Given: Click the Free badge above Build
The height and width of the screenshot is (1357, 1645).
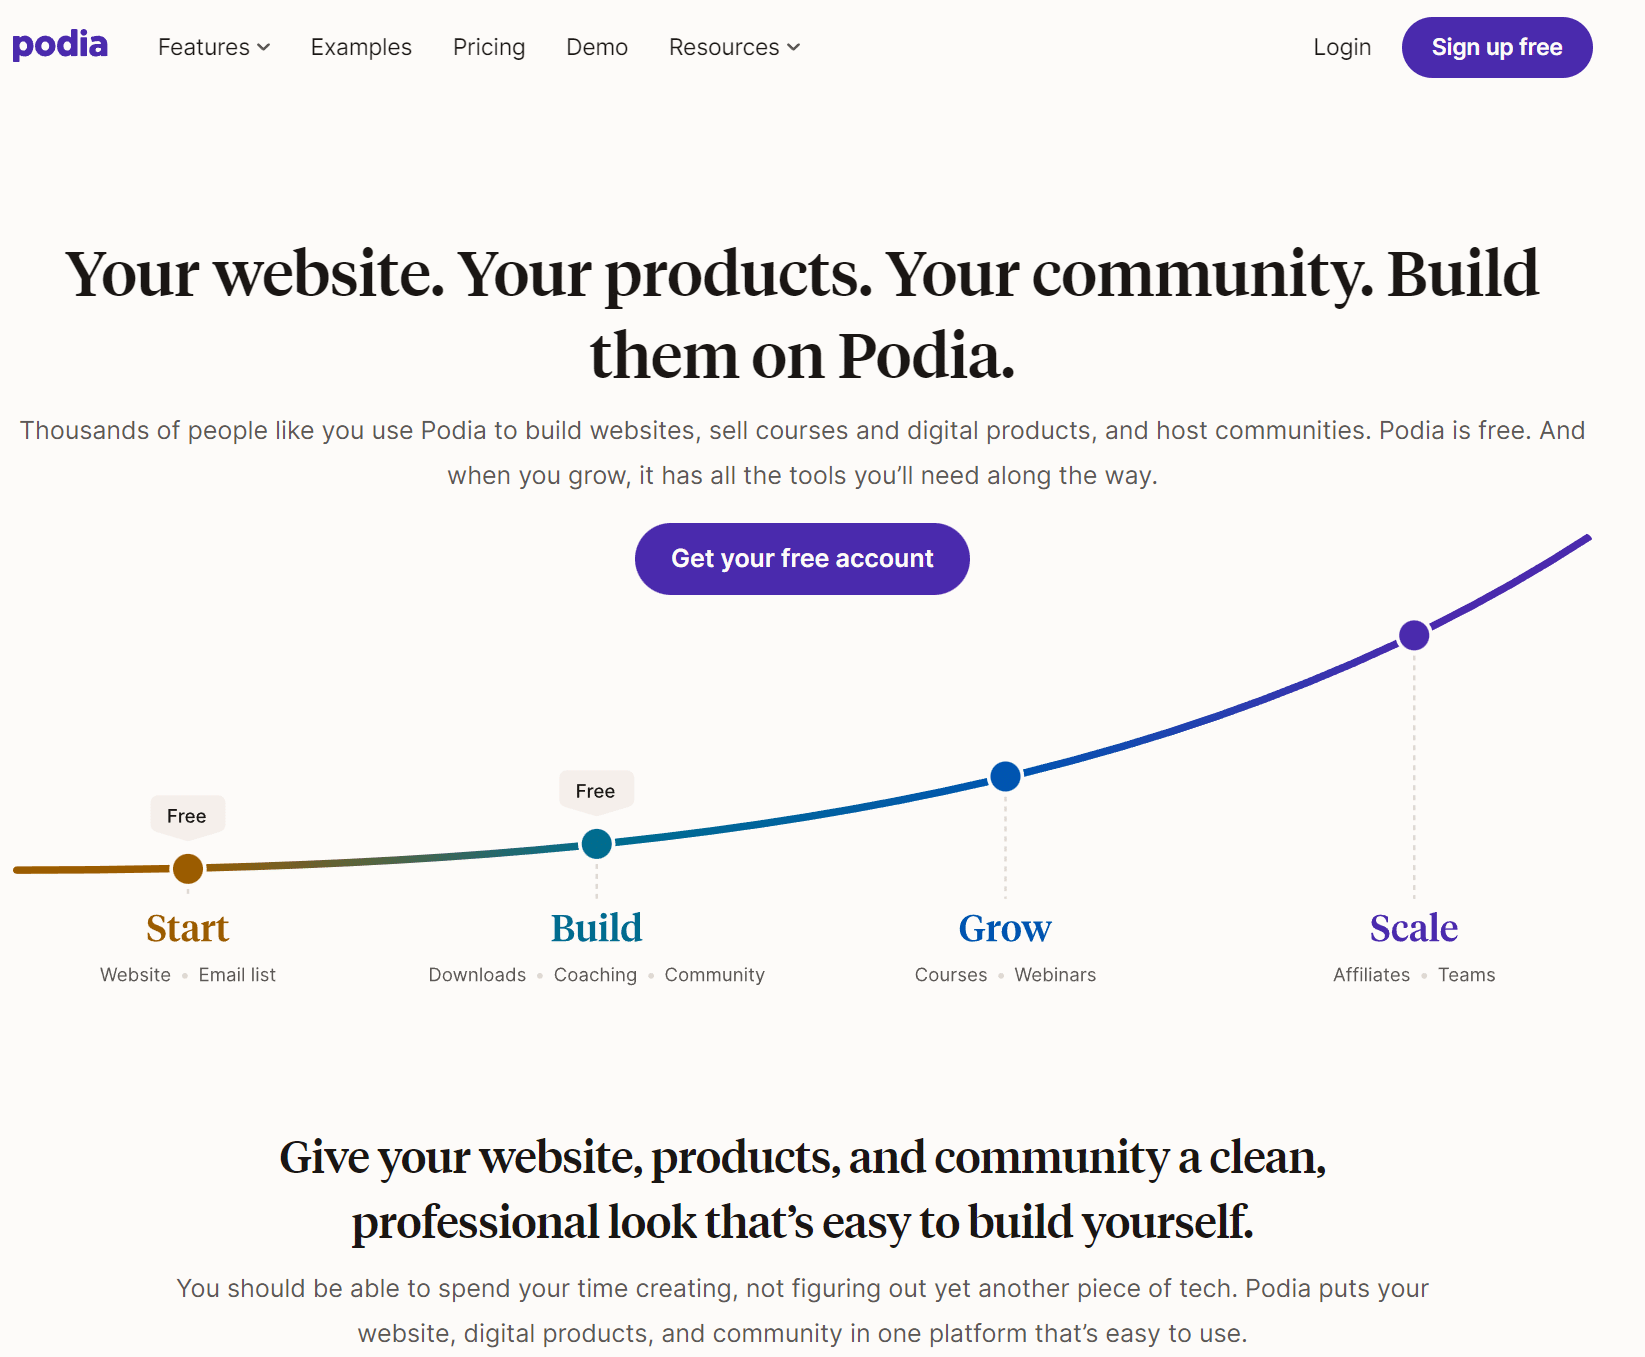Looking at the screenshot, I should 595,791.
